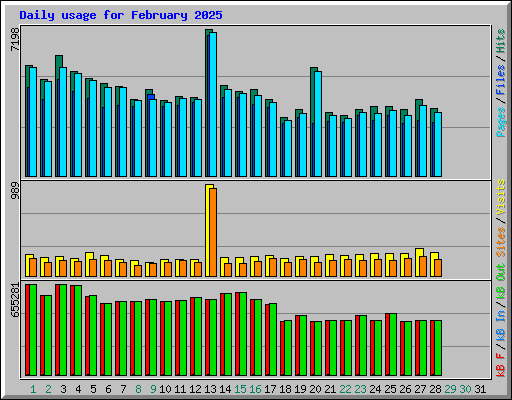
Task: Click the 989 axis maximum value
Action: 15,191
